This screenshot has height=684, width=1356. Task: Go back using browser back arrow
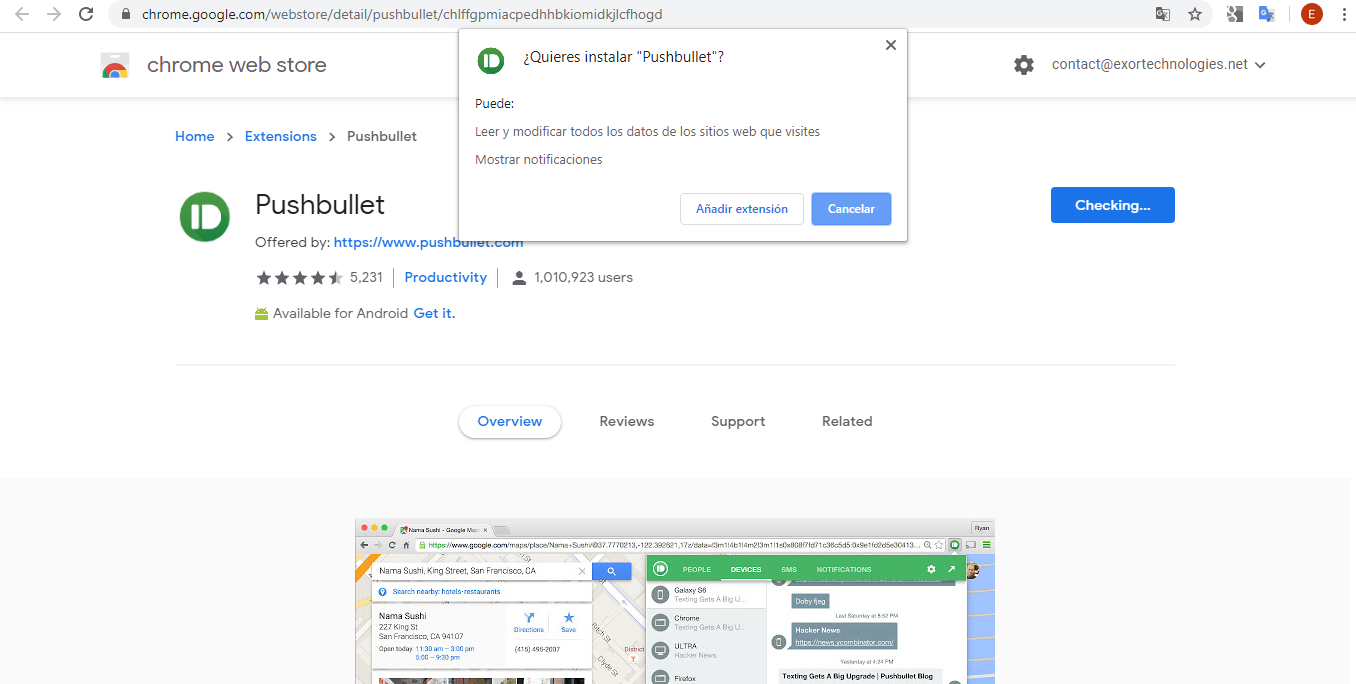[x=21, y=14]
